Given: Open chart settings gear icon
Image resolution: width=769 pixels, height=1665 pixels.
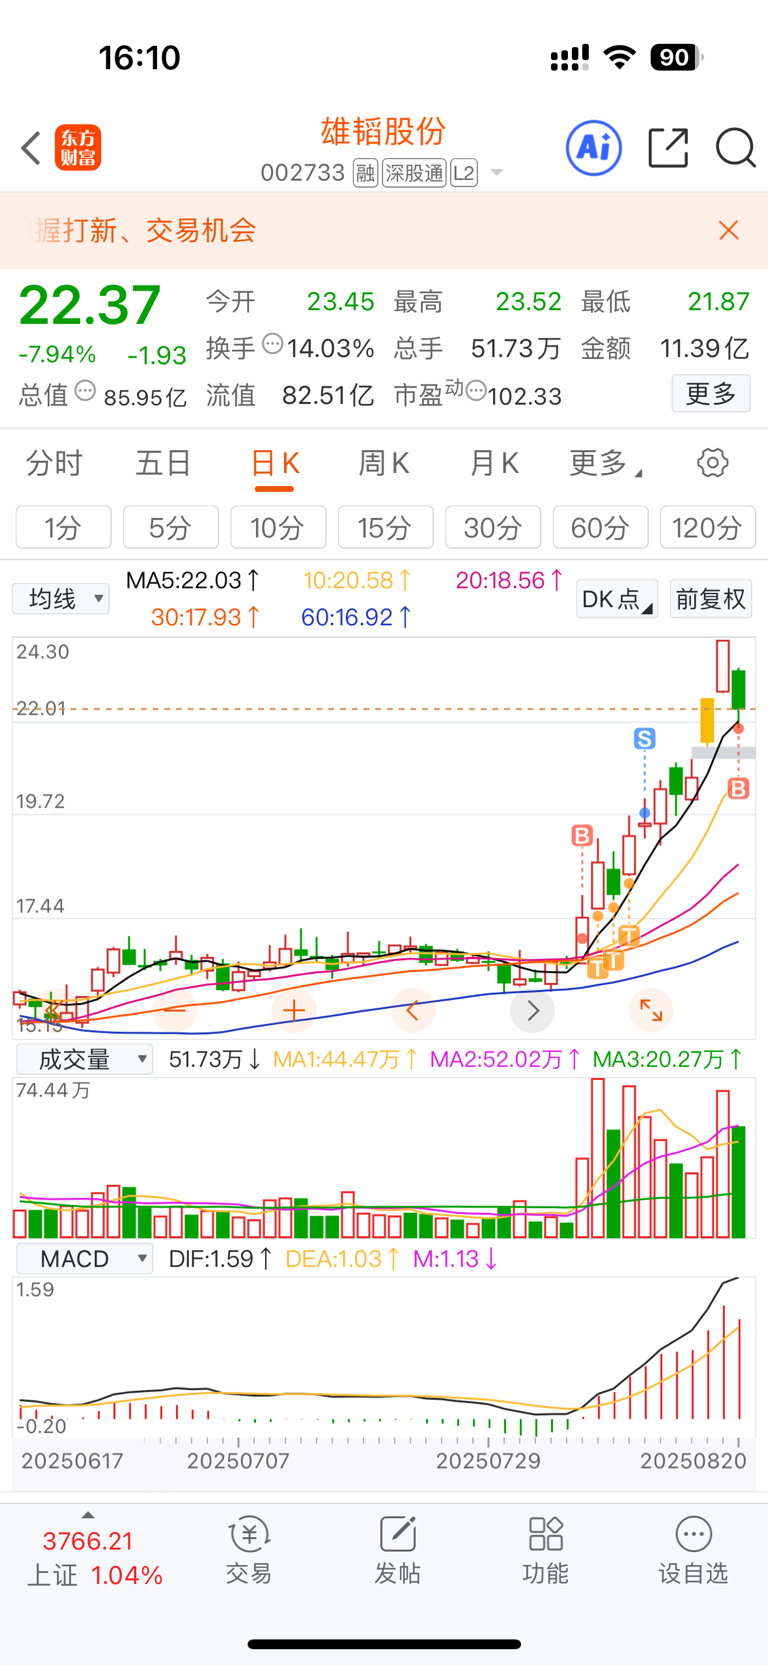Looking at the screenshot, I should click(713, 463).
